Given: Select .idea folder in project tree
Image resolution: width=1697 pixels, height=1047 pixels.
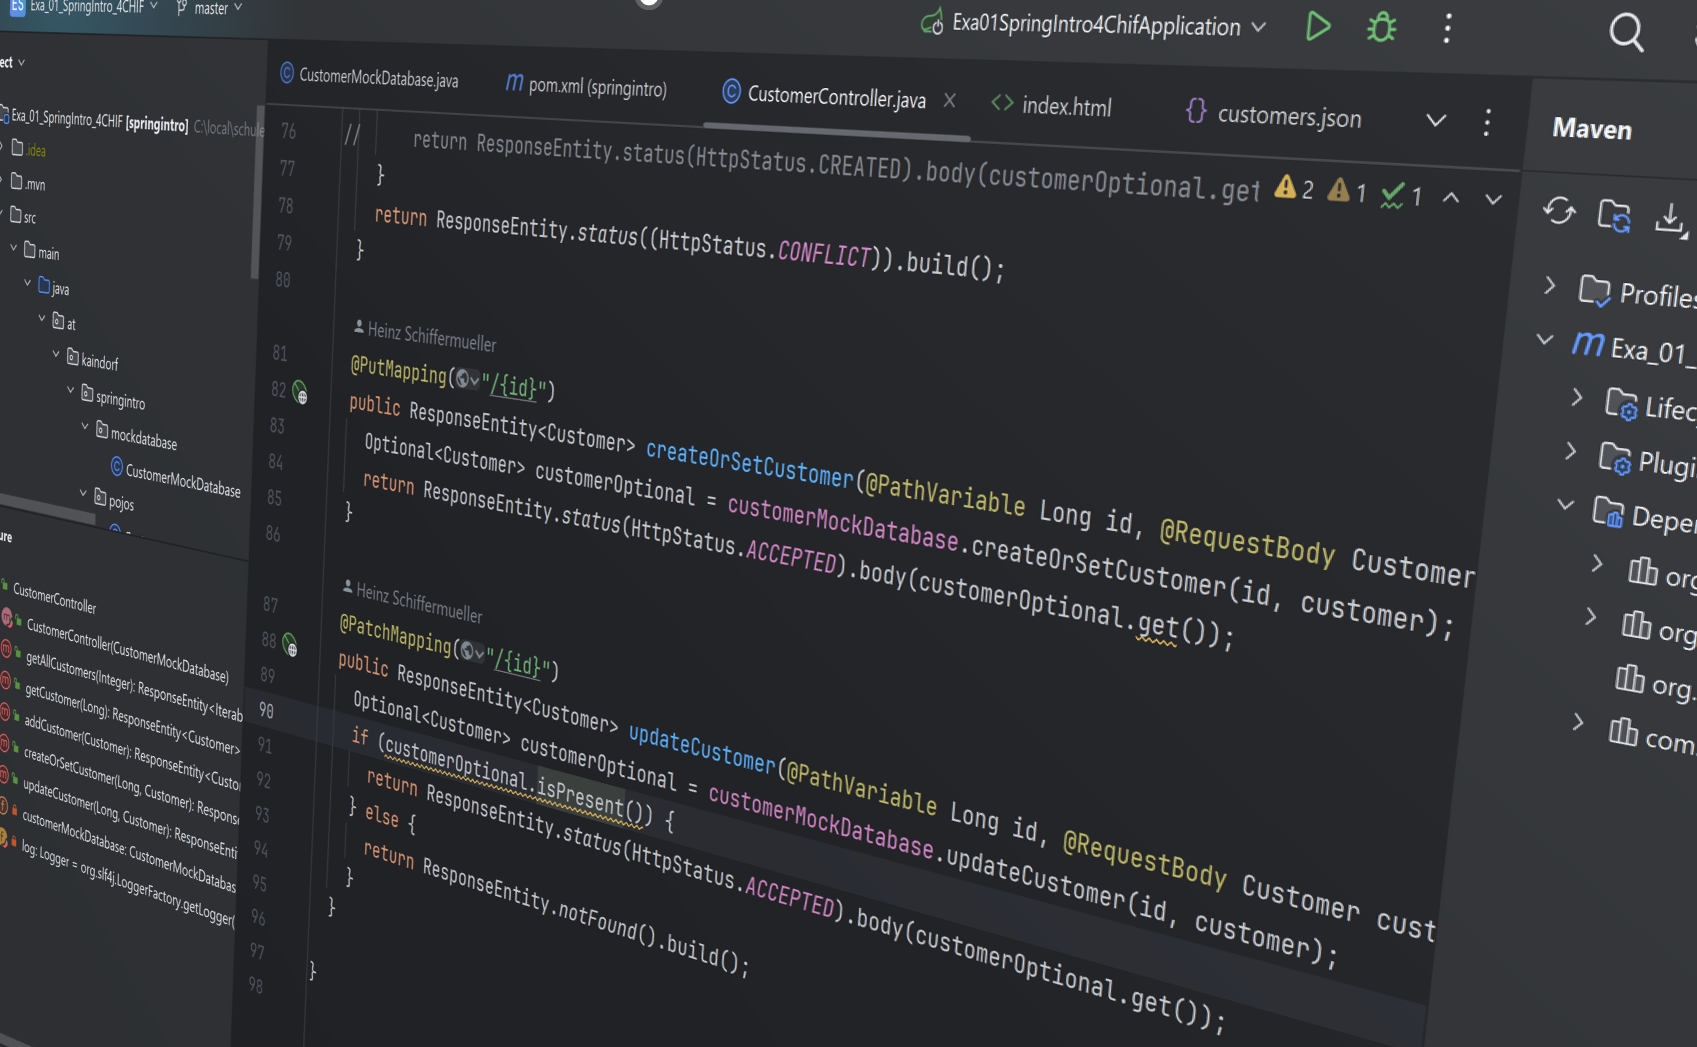Looking at the screenshot, I should (x=28, y=149).
